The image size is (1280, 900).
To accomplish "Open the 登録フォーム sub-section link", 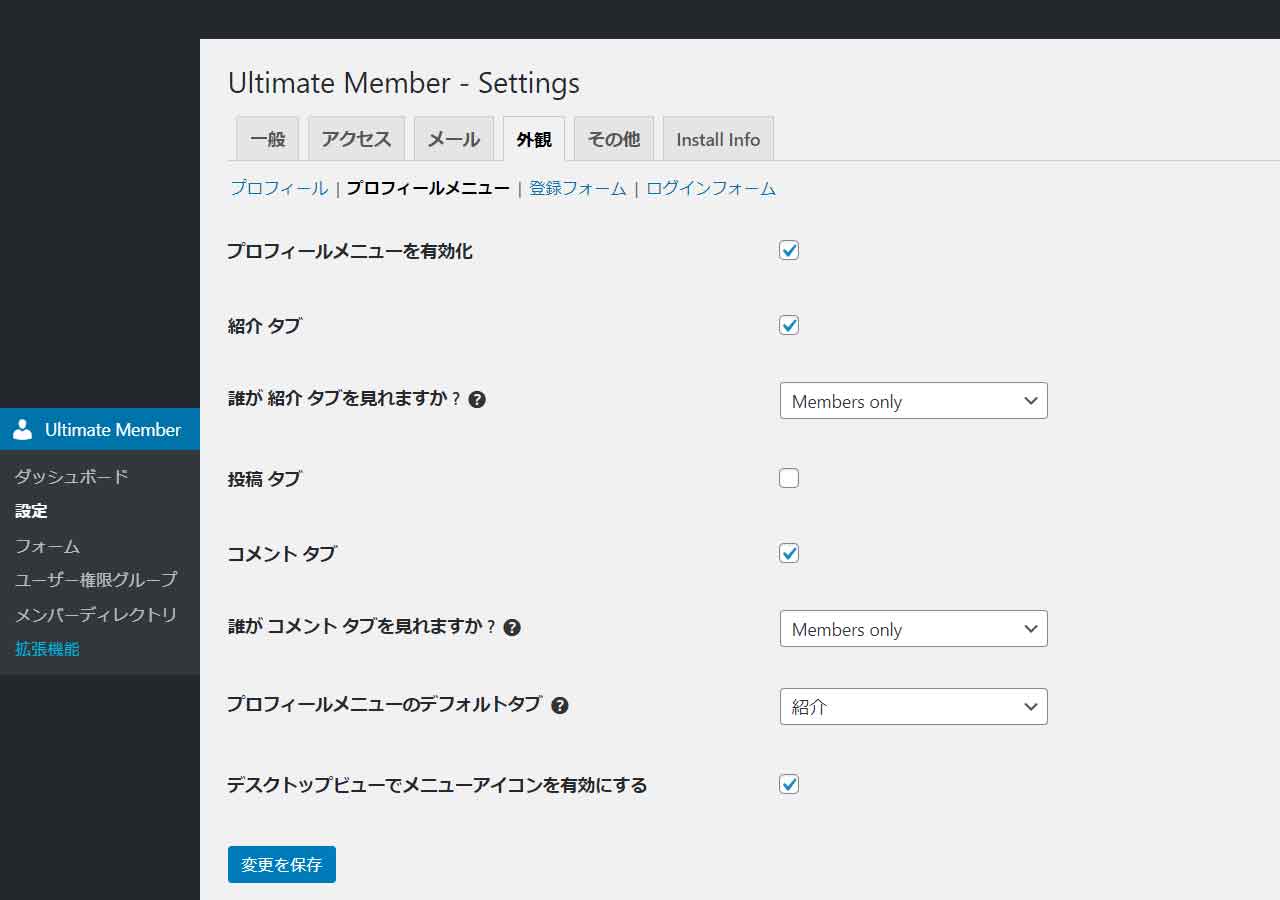I will [x=578, y=188].
